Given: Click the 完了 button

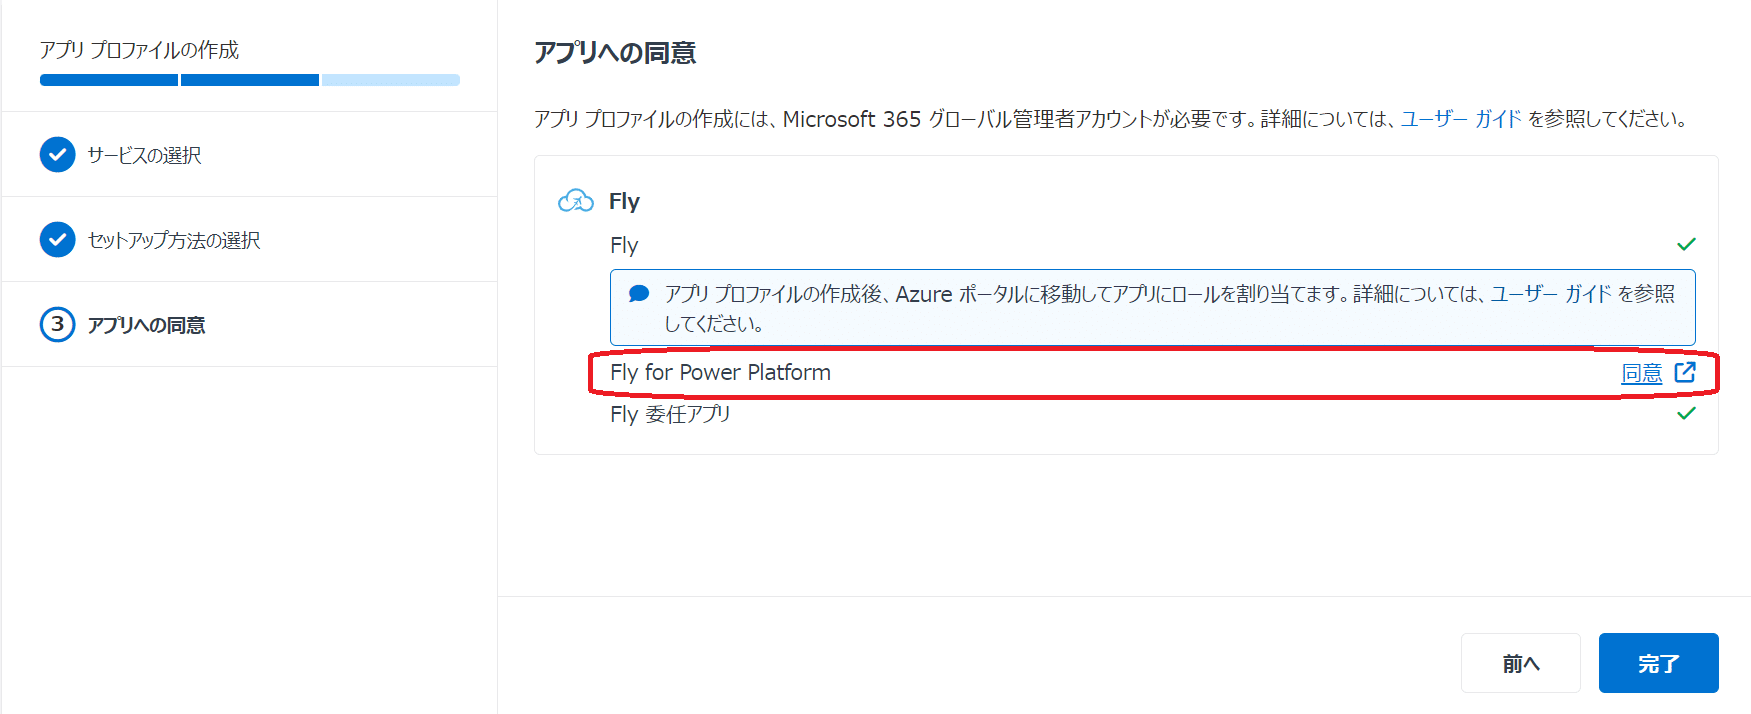Looking at the screenshot, I should point(1658,663).
